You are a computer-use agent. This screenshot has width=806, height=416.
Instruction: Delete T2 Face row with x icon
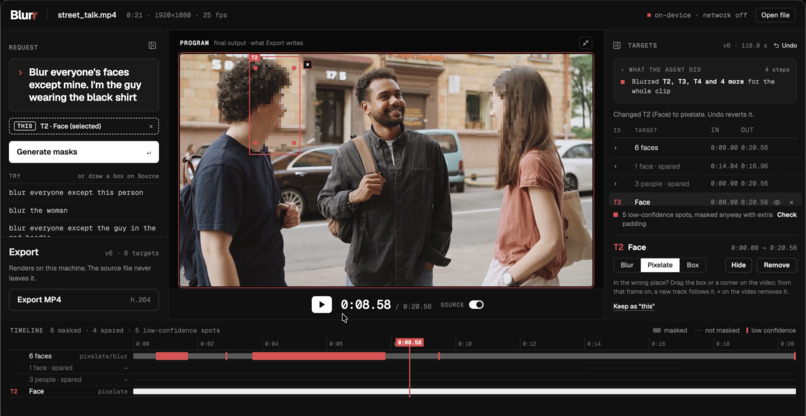coord(791,203)
